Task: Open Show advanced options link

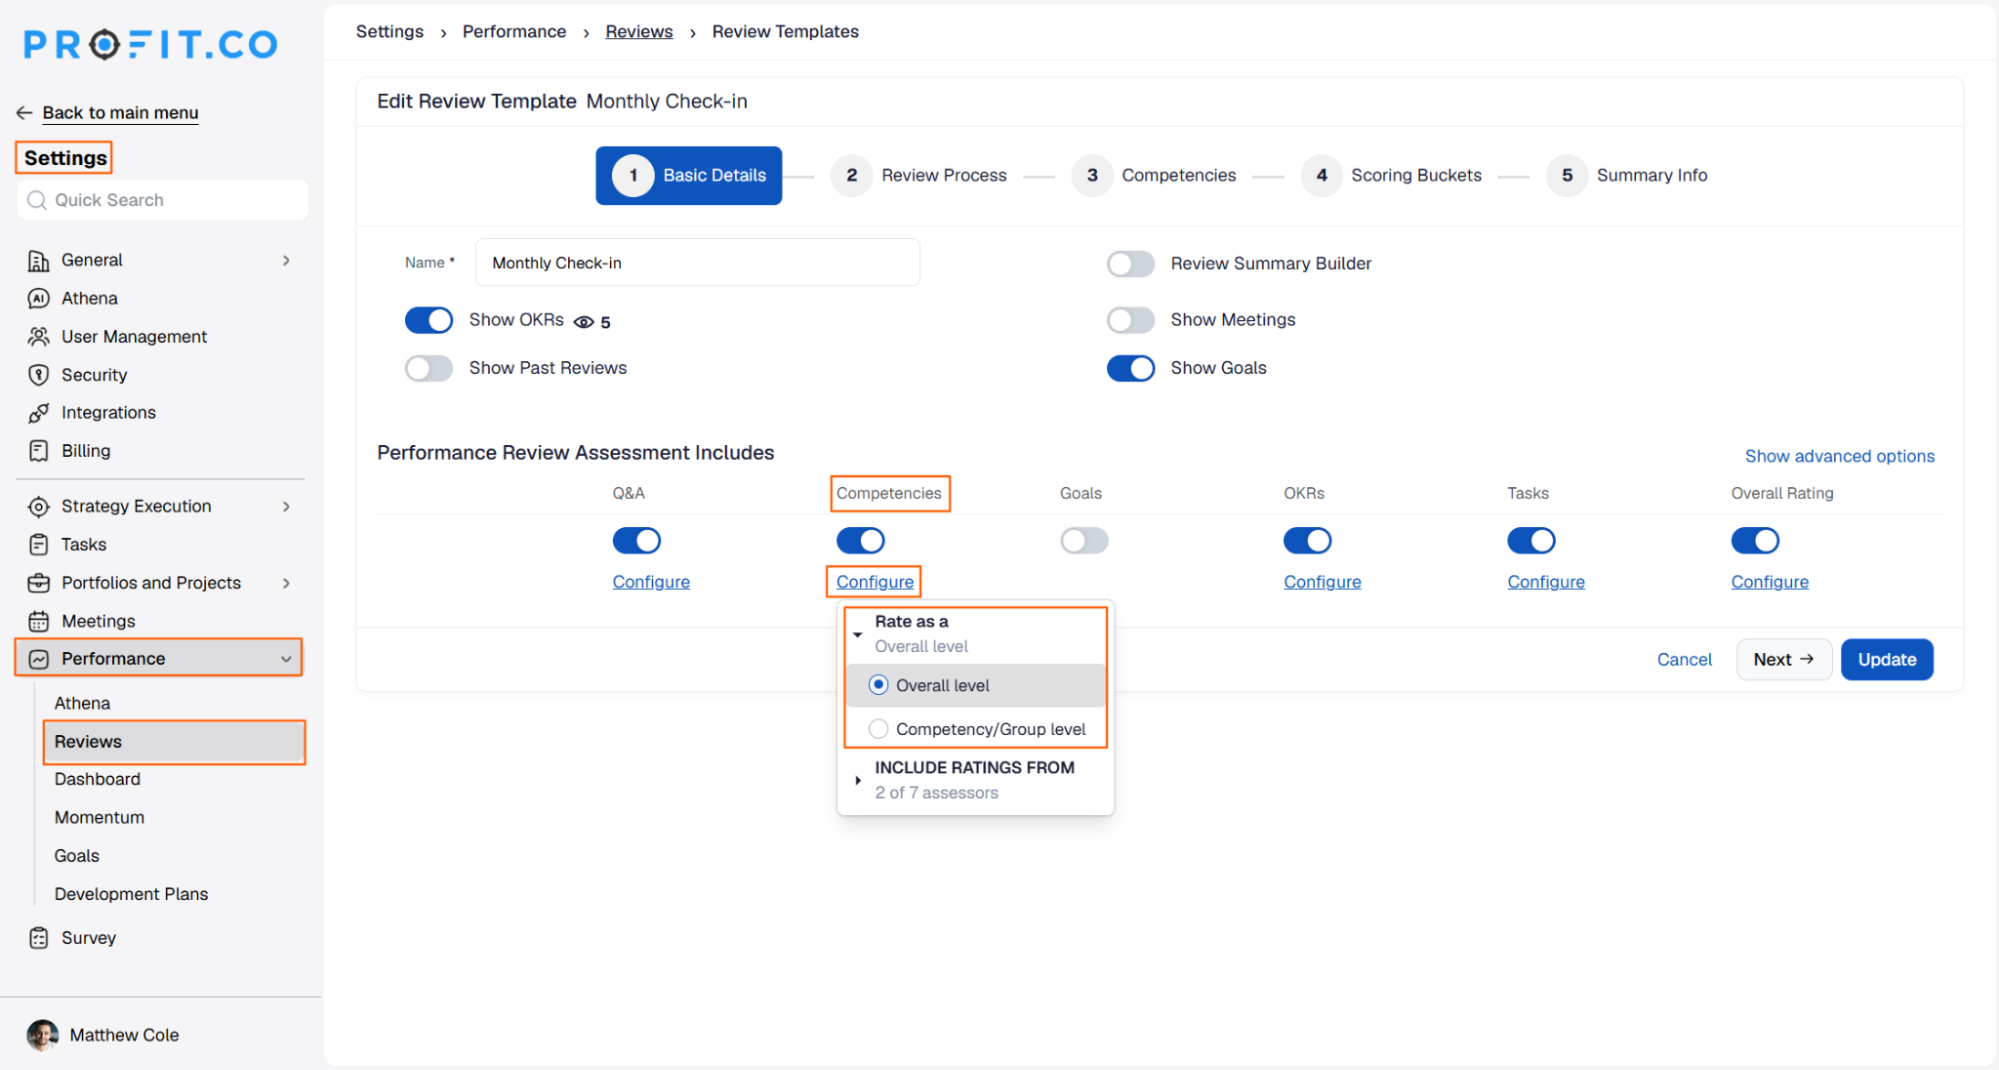Action: click(x=1840, y=456)
